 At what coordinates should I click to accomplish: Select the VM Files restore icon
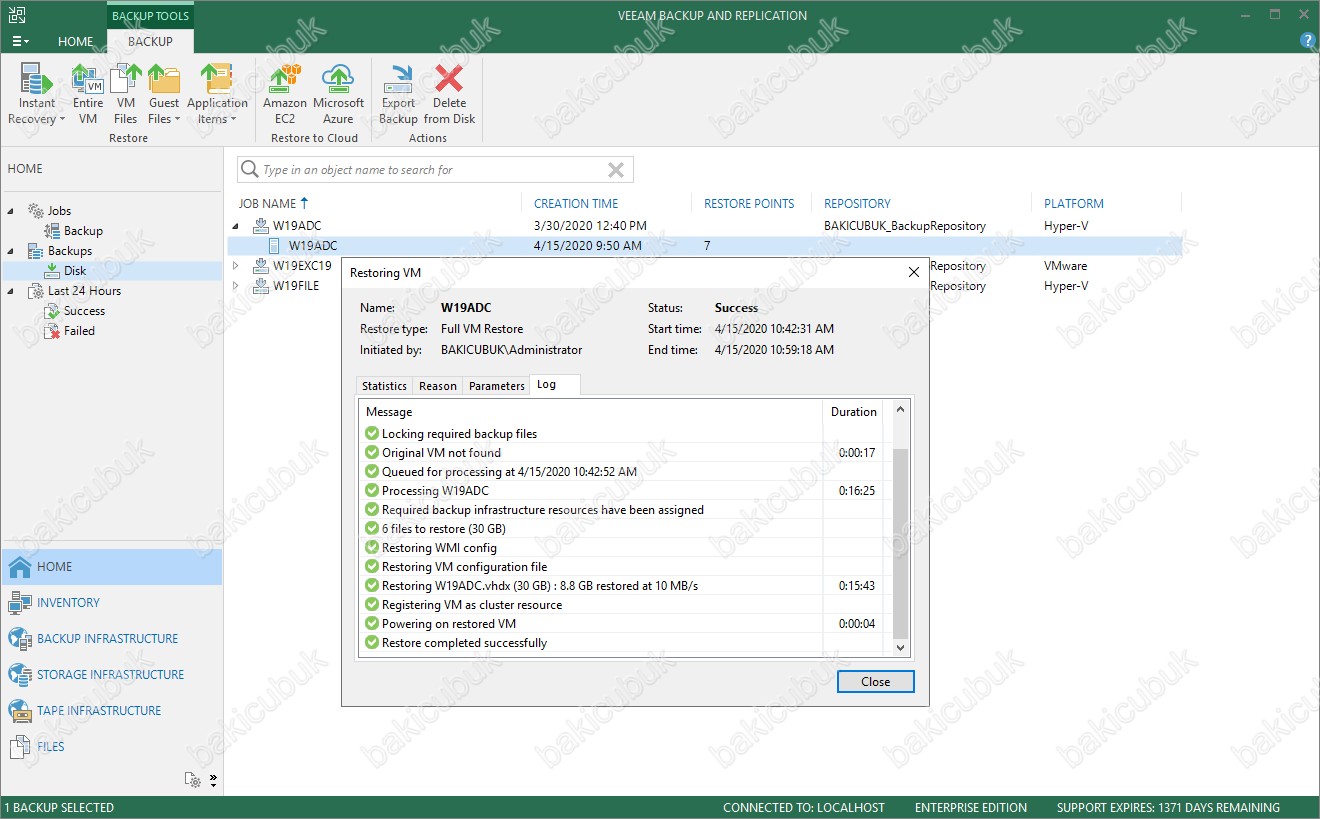coord(125,94)
